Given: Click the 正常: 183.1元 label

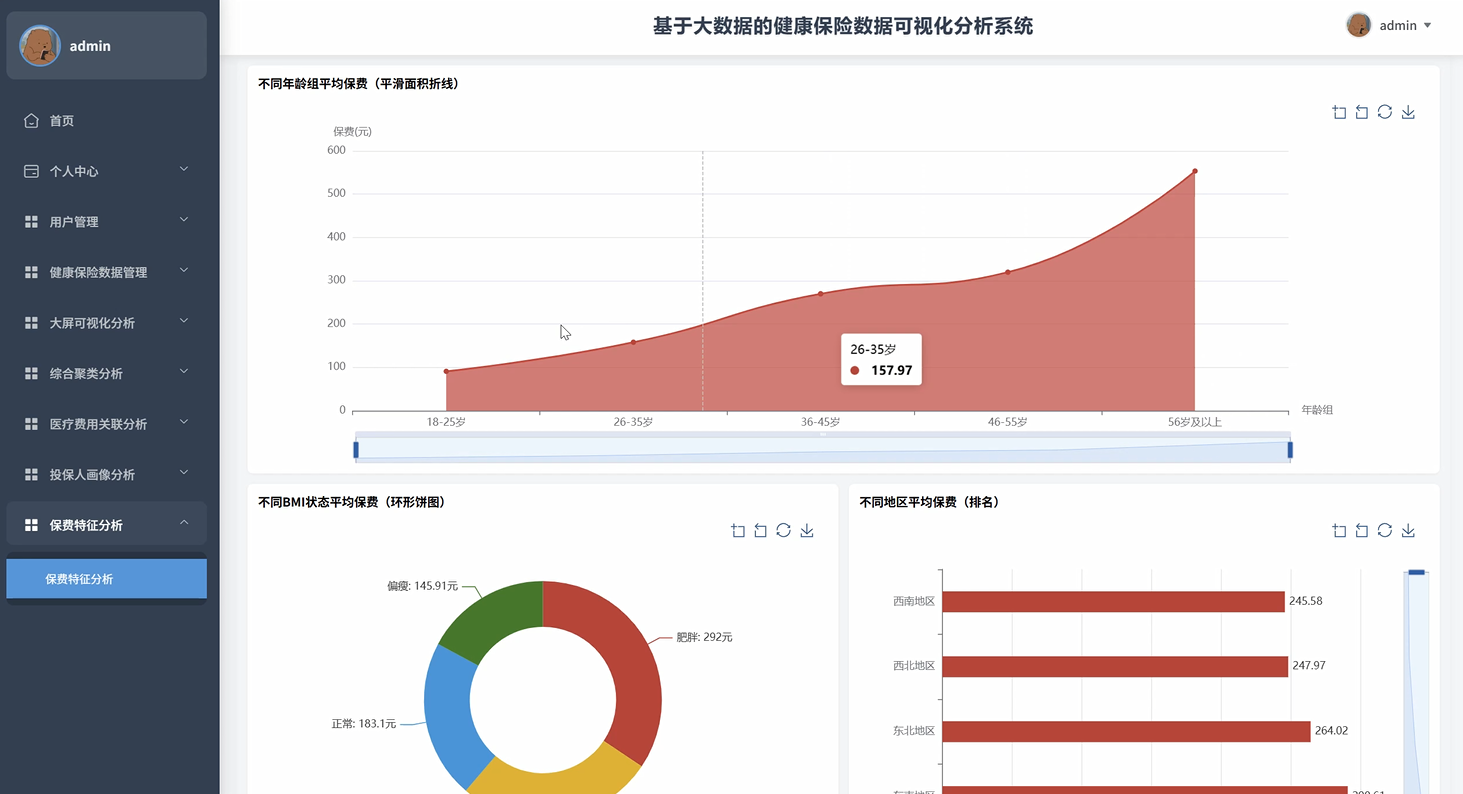Looking at the screenshot, I should (x=364, y=724).
